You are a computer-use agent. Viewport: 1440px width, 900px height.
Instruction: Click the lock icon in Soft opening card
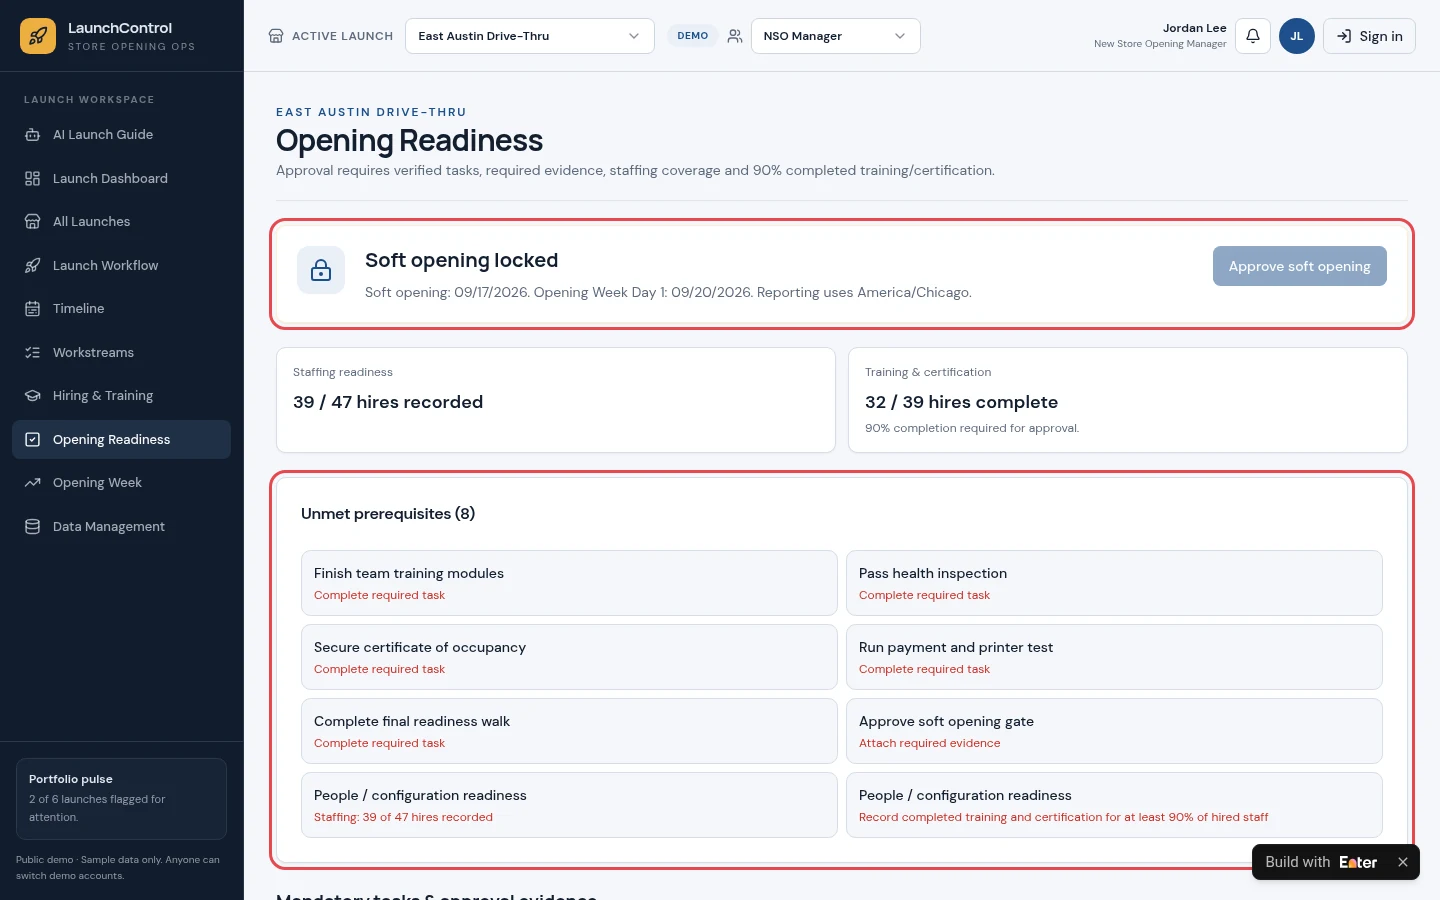click(x=321, y=270)
